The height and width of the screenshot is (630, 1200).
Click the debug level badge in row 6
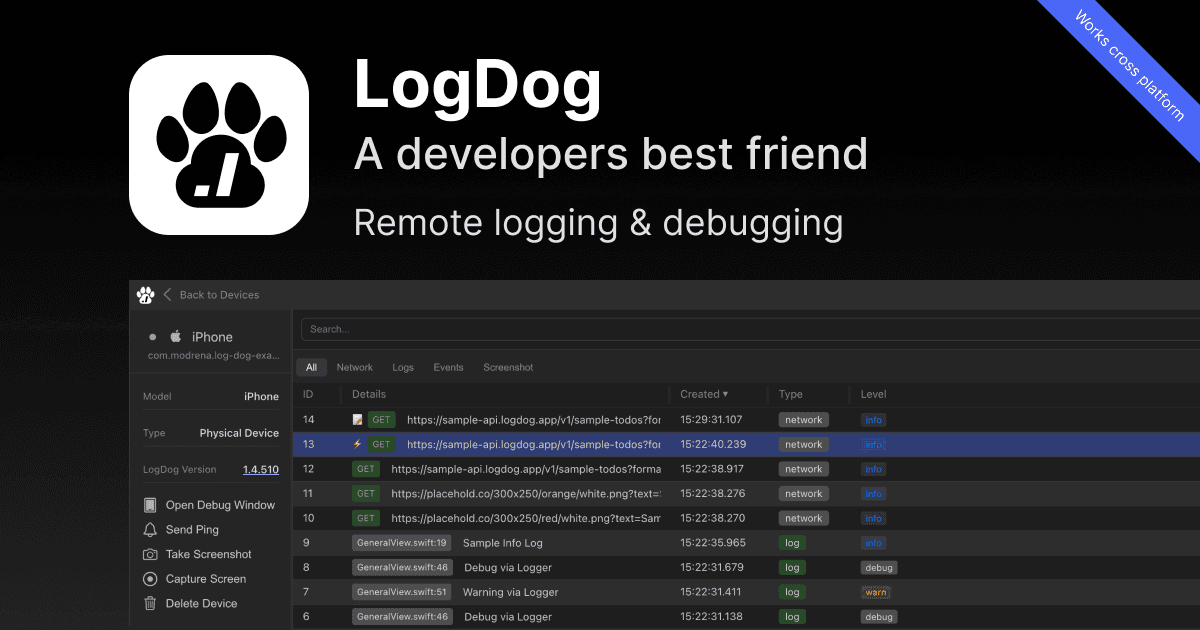tap(879, 617)
